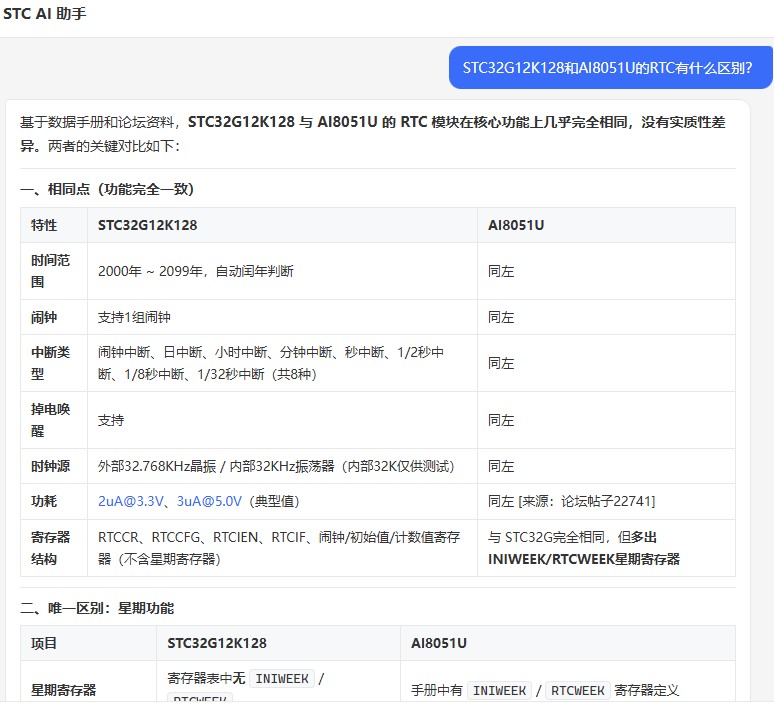Click RTCWEEK code tag in AI8051U column
774x706 pixels.
pyautogui.click(x=578, y=690)
